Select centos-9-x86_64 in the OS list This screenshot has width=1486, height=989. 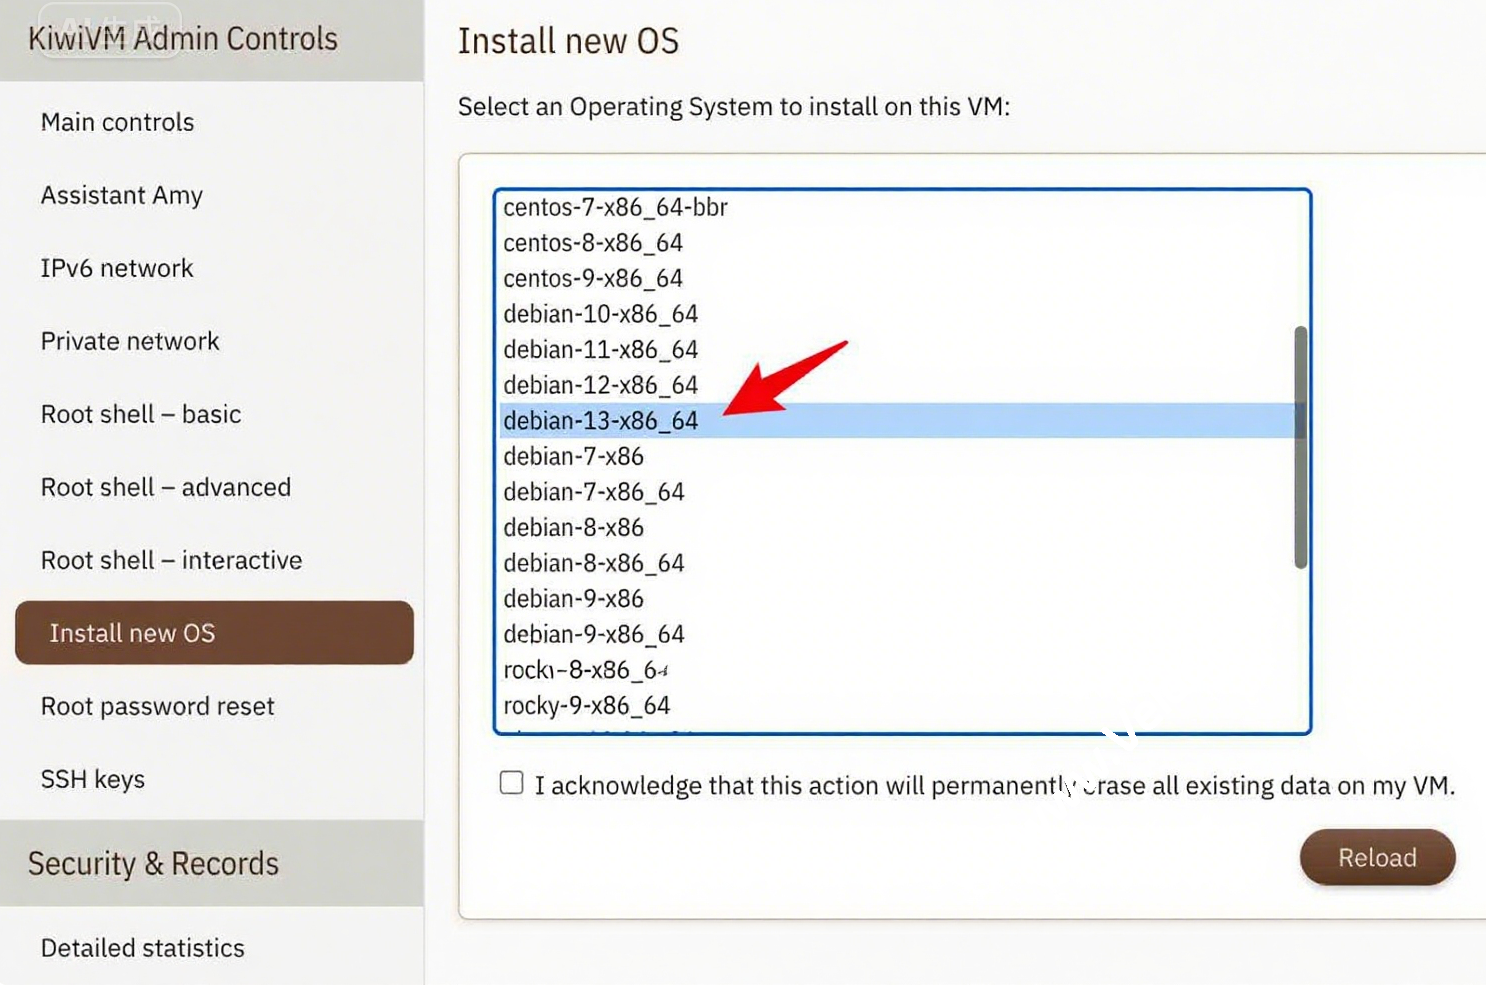[593, 278]
